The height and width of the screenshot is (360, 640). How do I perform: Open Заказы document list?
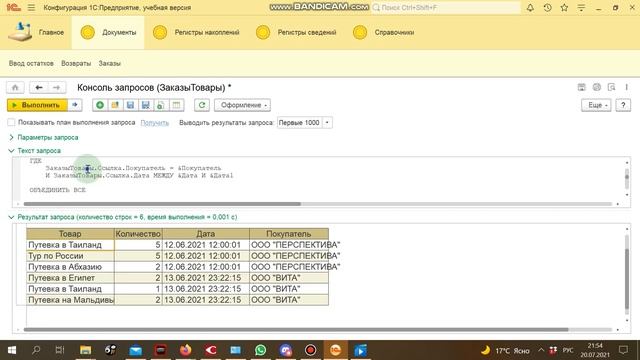coord(109,63)
